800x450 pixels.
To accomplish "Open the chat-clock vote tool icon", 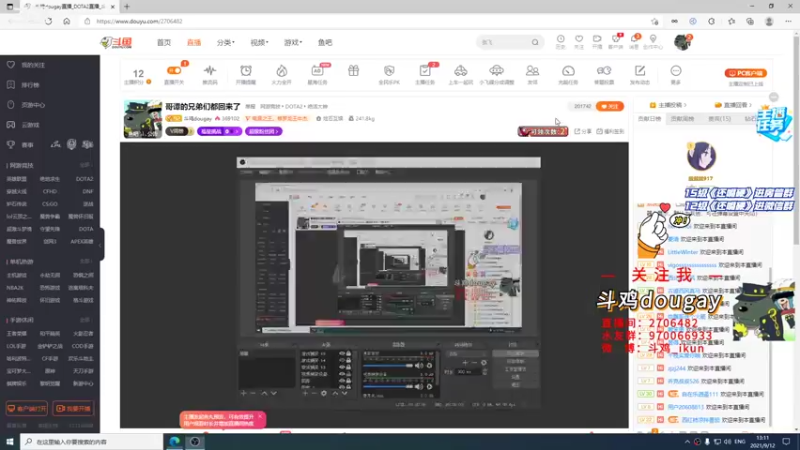I will pyautogui.click(x=604, y=74).
